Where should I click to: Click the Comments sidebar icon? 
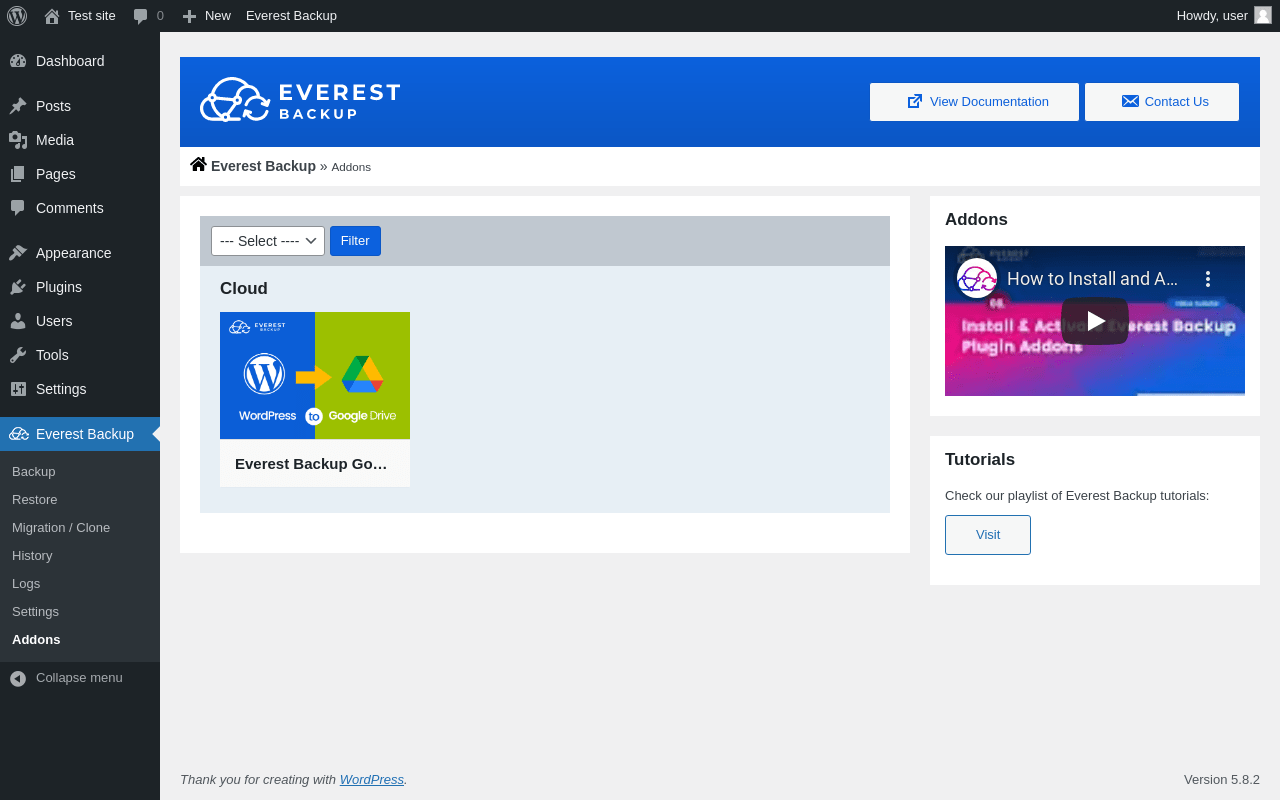point(18,208)
